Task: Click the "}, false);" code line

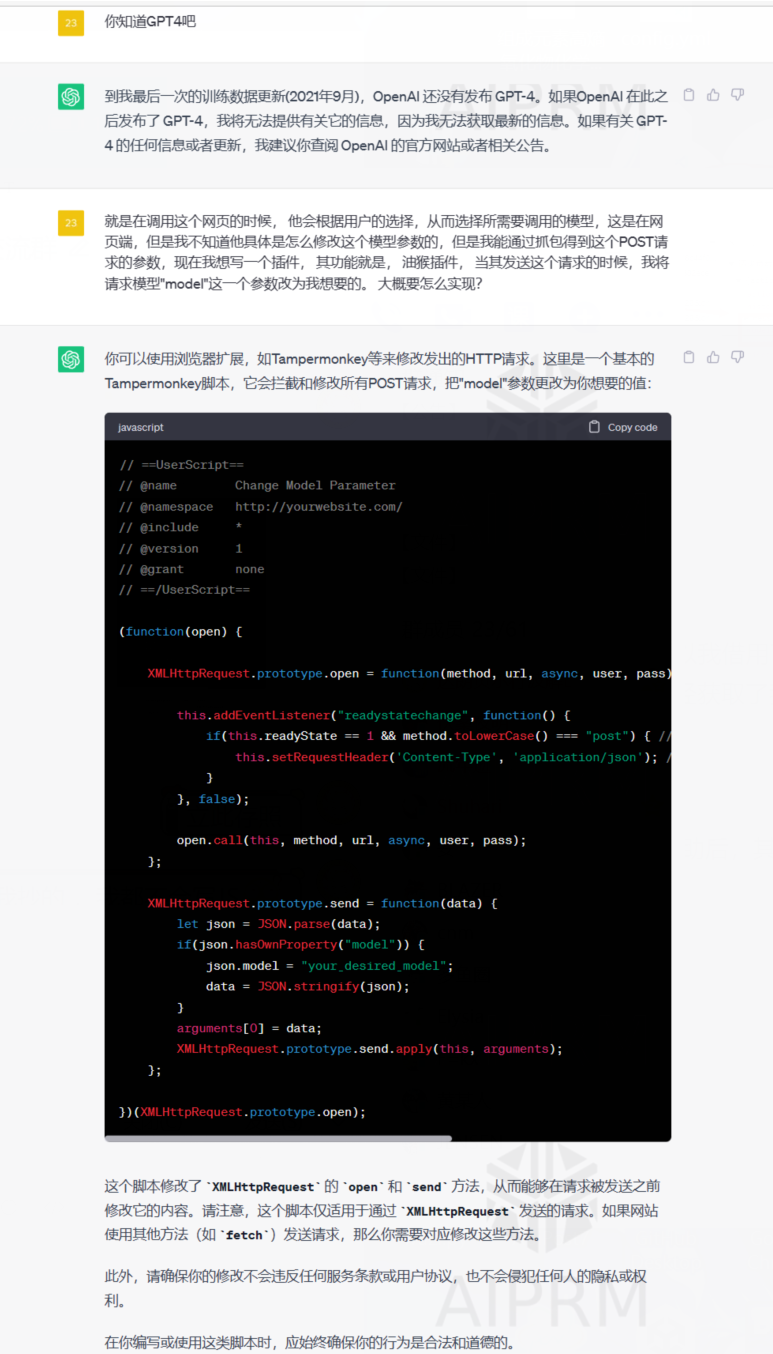Action: click(x=213, y=799)
